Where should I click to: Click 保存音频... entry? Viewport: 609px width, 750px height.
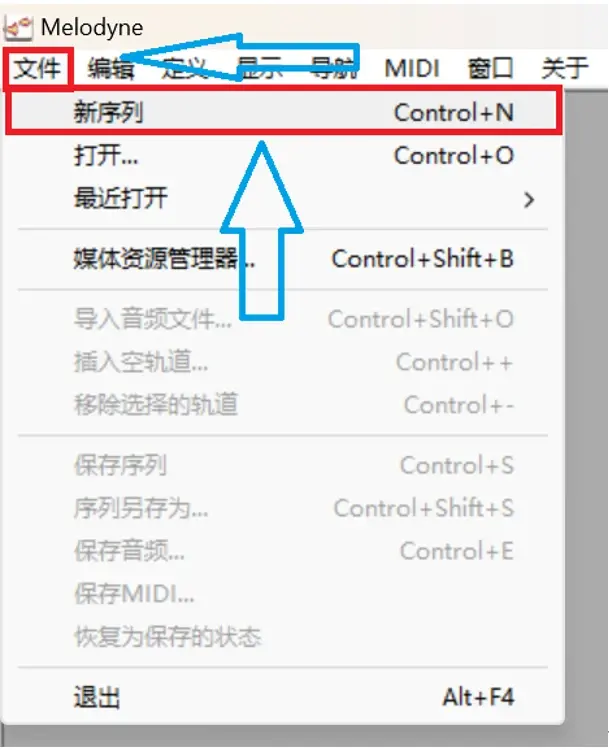tap(283, 551)
